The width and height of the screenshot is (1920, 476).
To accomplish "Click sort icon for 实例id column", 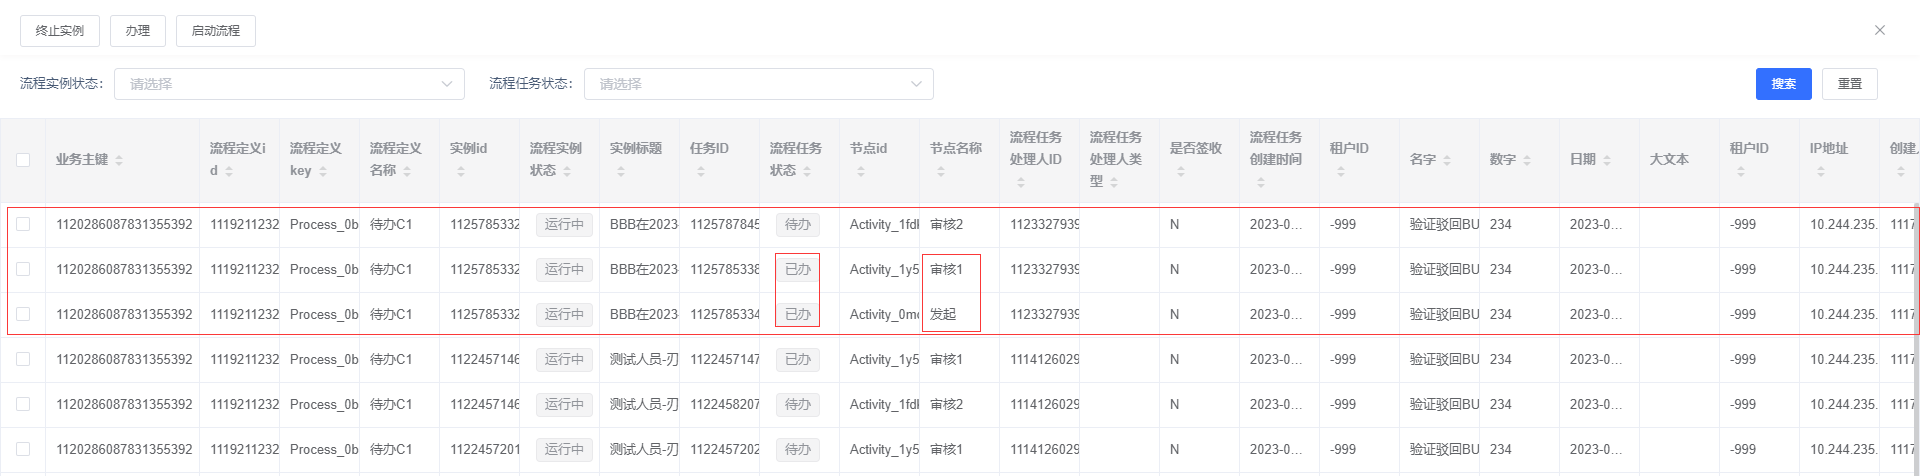I will pos(461,171).
